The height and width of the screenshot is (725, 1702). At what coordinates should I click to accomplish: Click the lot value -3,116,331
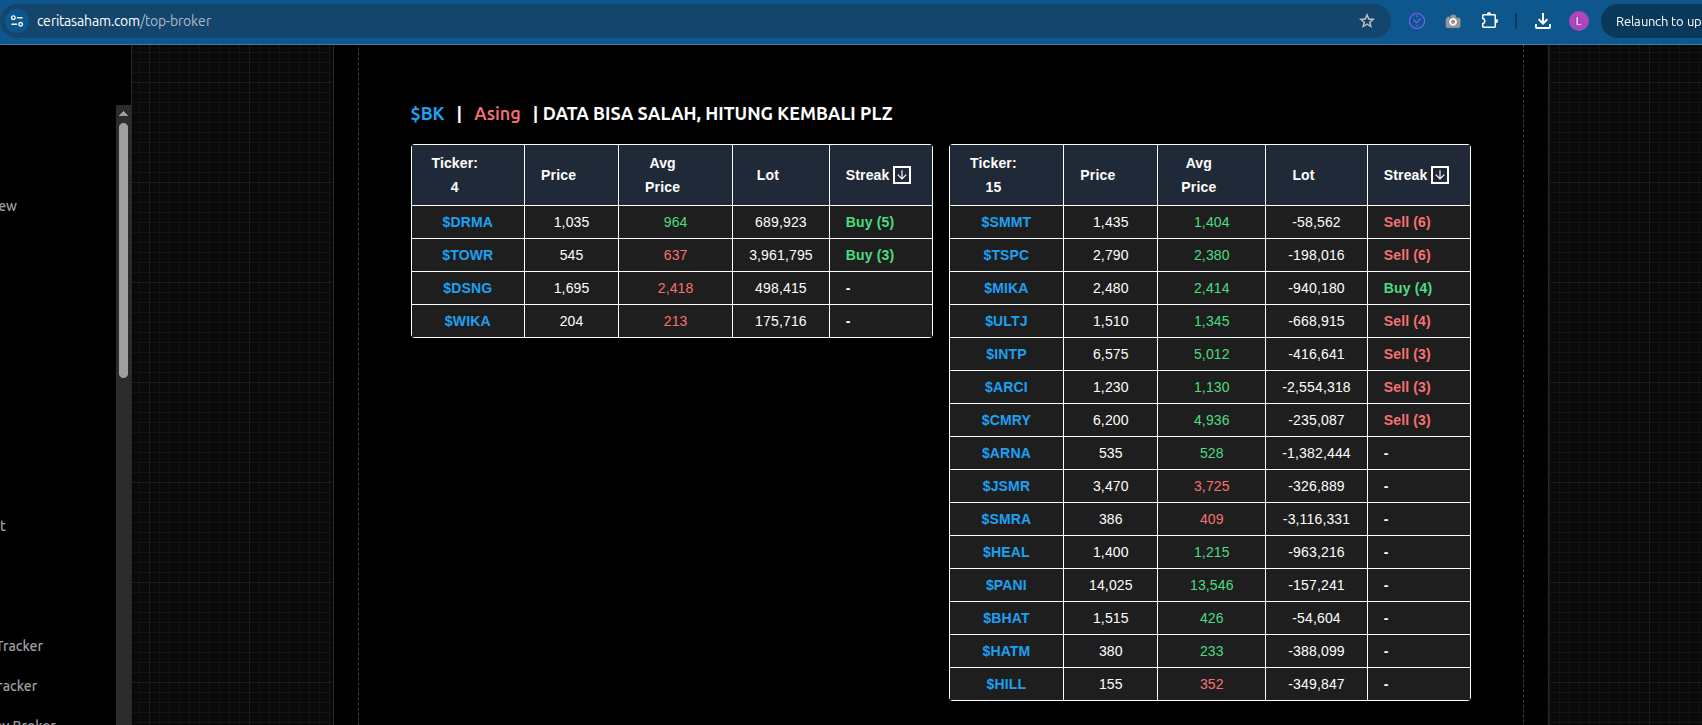pos(1316,519)
